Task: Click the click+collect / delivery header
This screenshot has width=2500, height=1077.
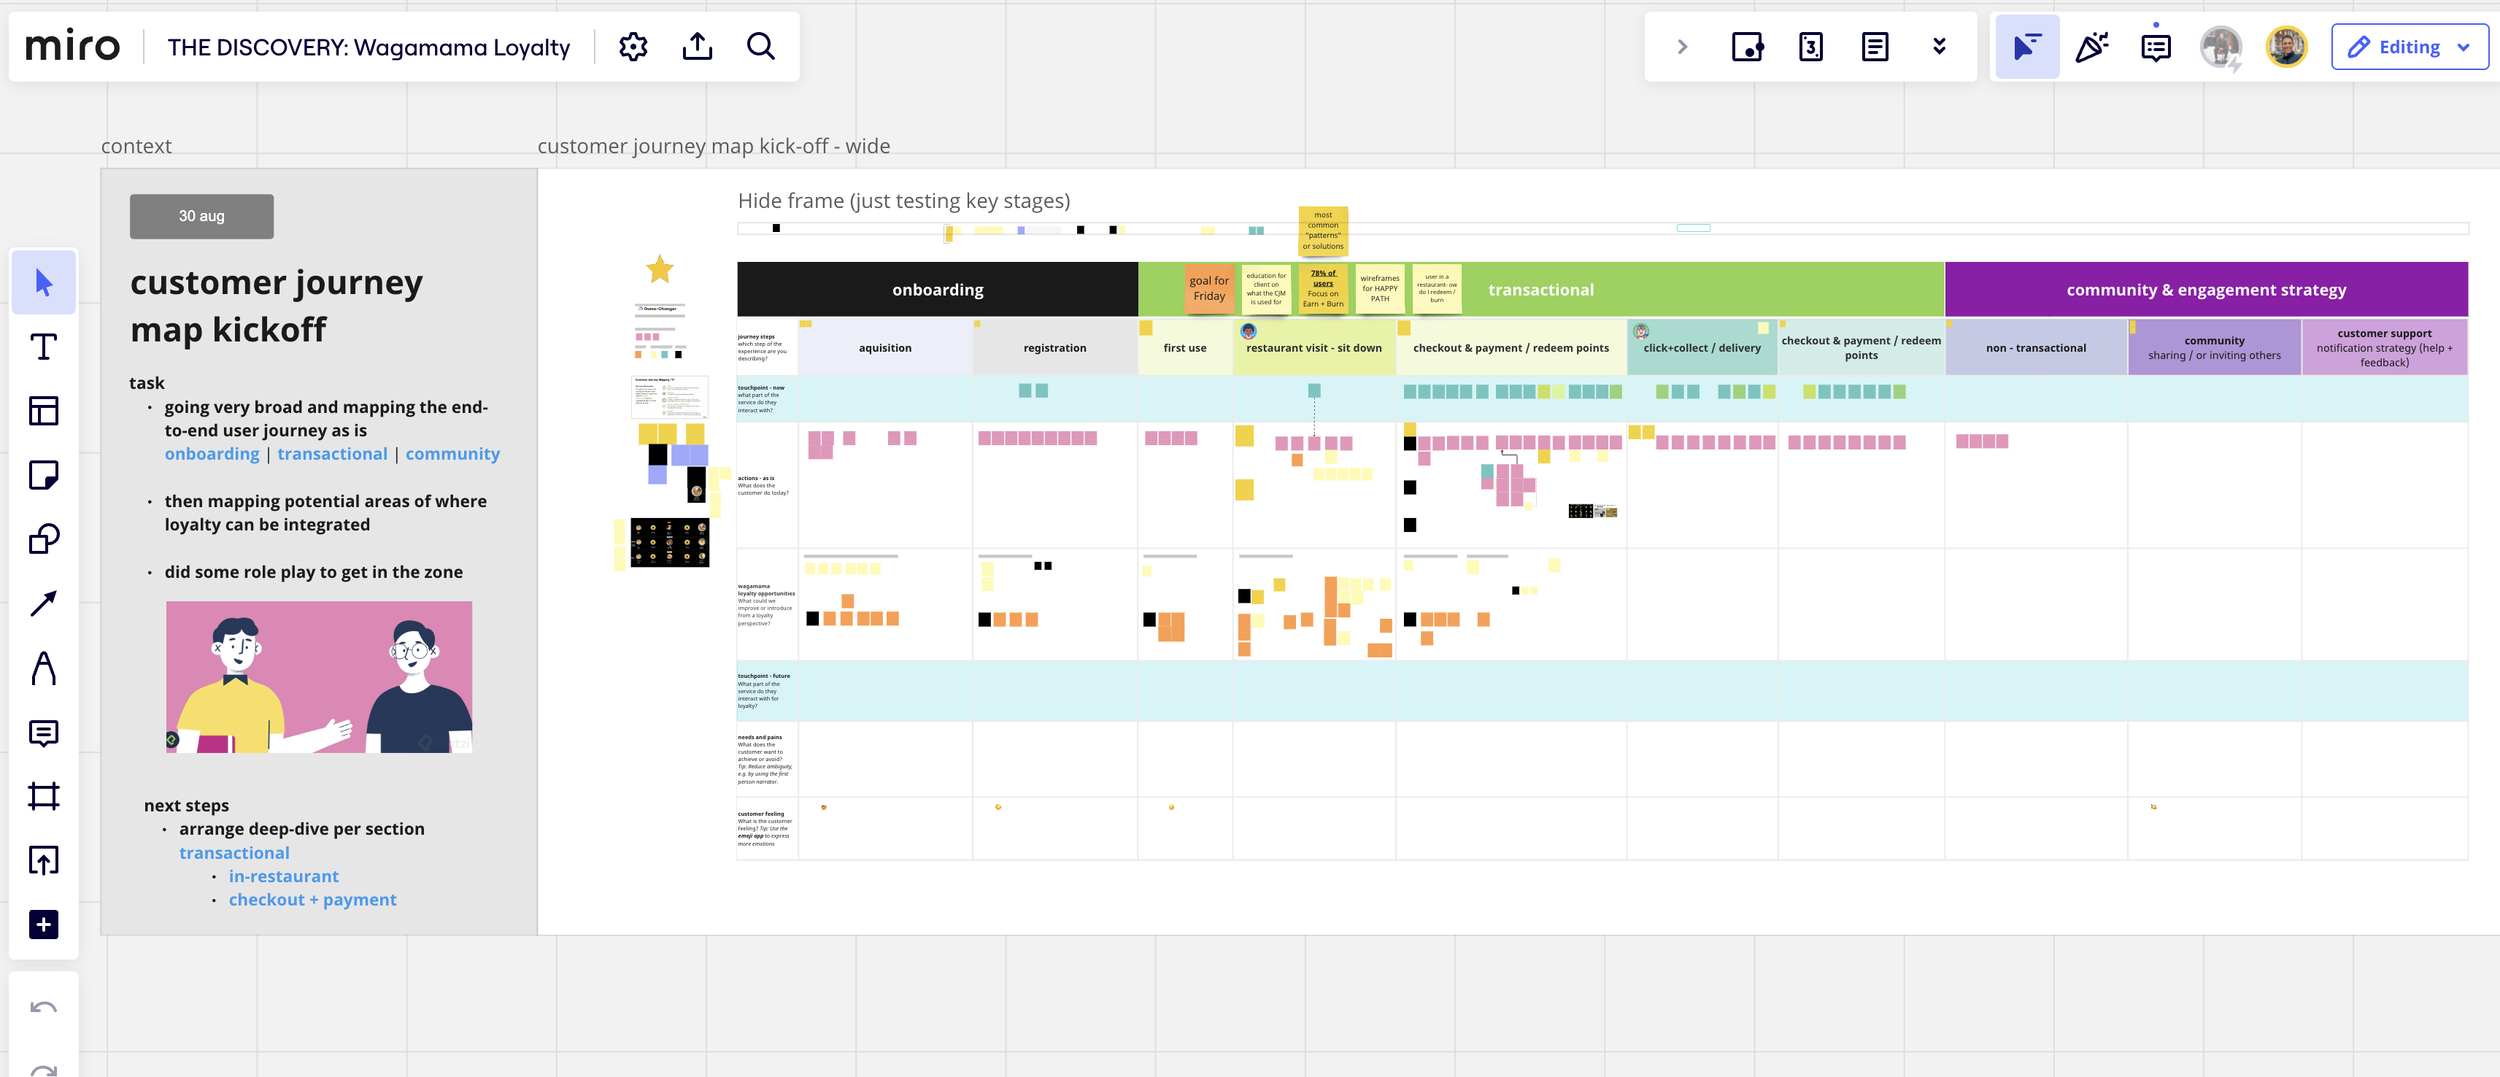Action: (1702, 348)
